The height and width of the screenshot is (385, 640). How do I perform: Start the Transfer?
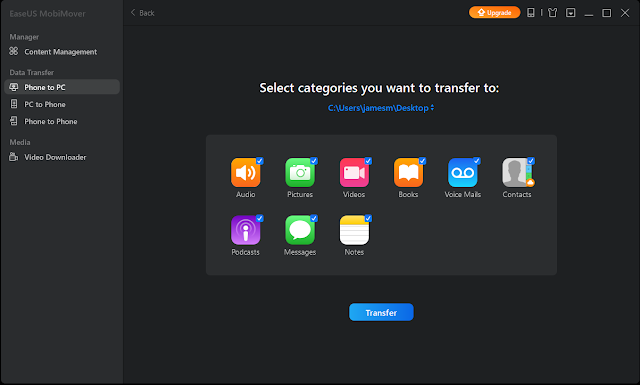[381, 312]
